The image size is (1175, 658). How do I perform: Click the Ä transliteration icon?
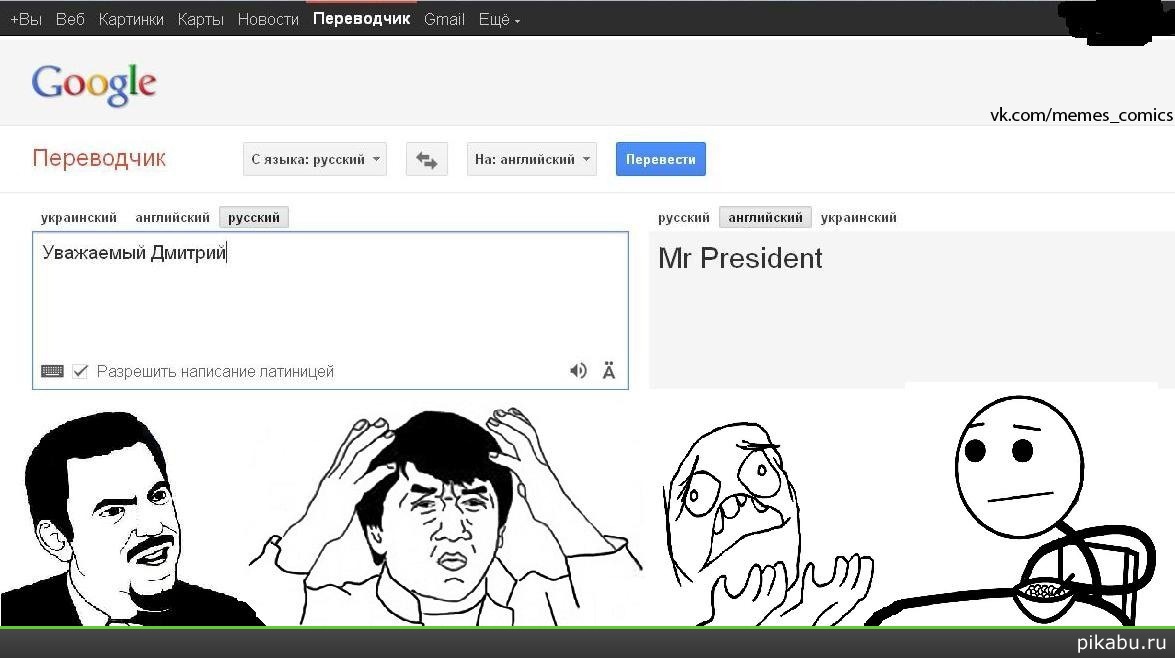point(608,370)
